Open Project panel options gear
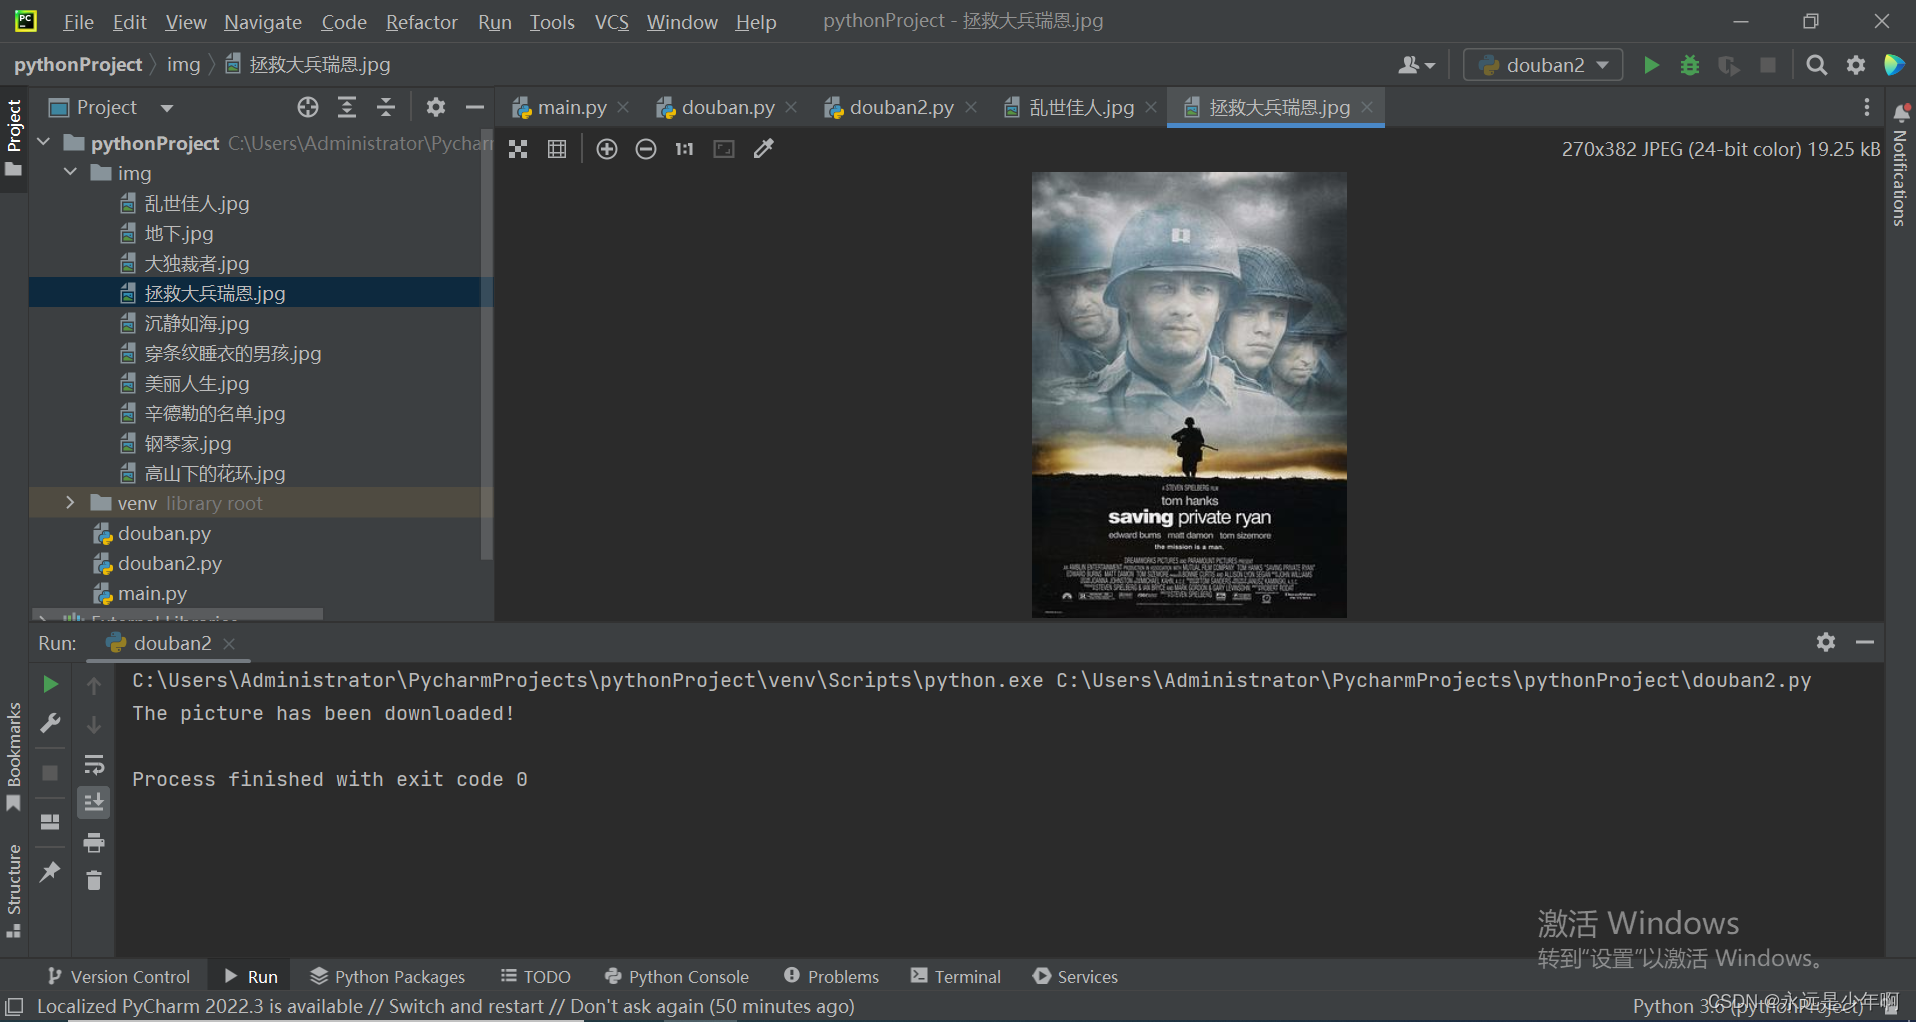The width and height of the screenshot is (1916, 1022). tap(435, 107)
